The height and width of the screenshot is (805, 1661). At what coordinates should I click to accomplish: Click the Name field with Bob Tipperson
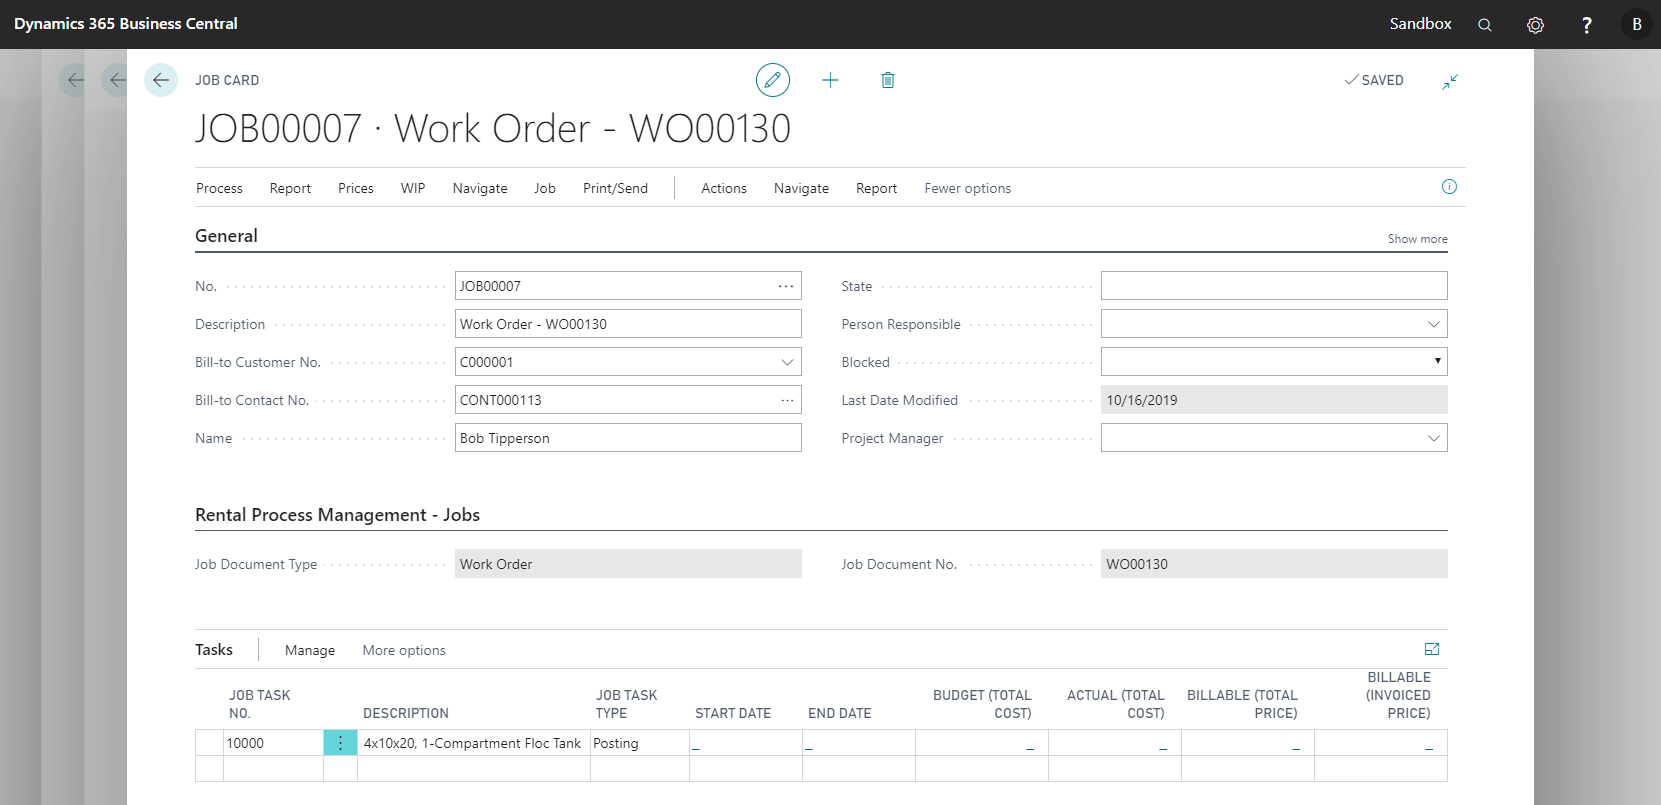point(628,438)
